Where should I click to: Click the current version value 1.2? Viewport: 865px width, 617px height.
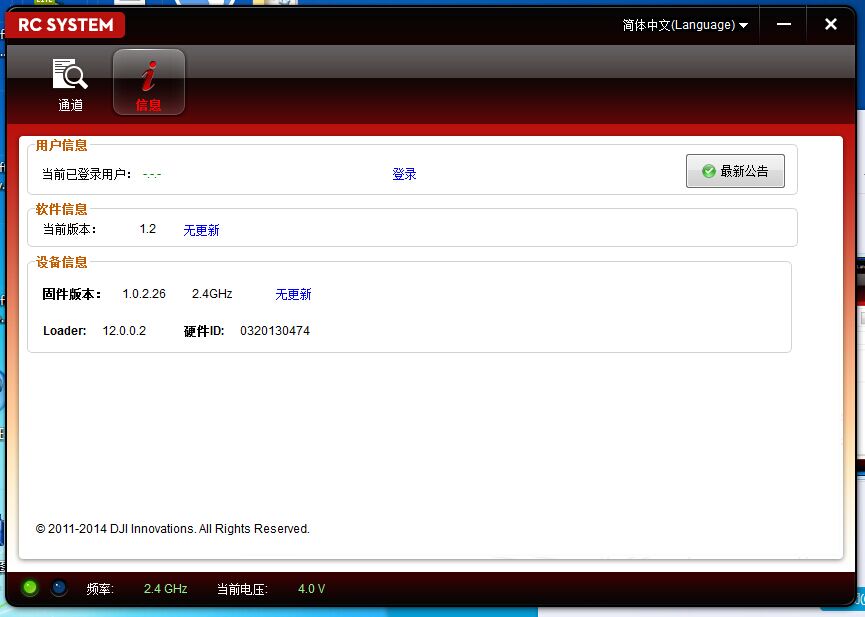[148, 228]
